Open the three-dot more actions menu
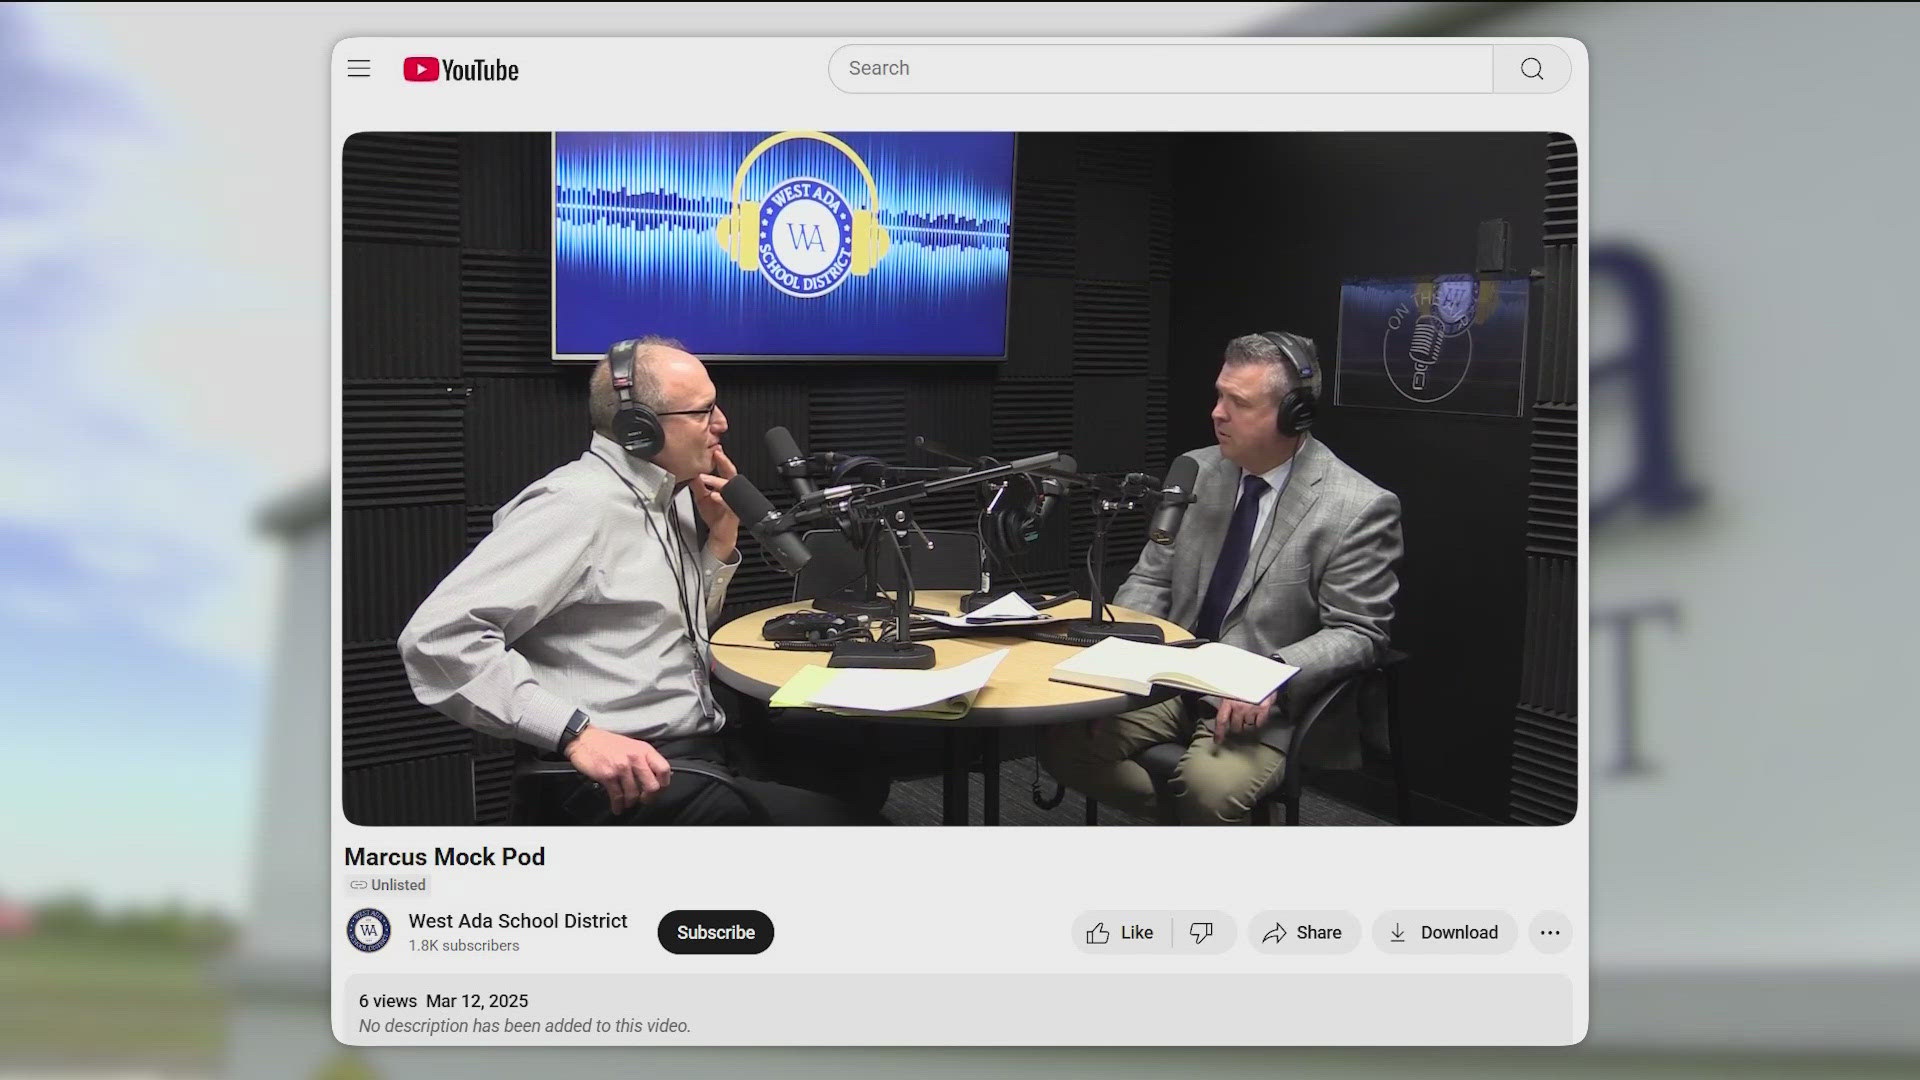The width and height of the screenshot is (1920, 1080). coord(1549,932)
